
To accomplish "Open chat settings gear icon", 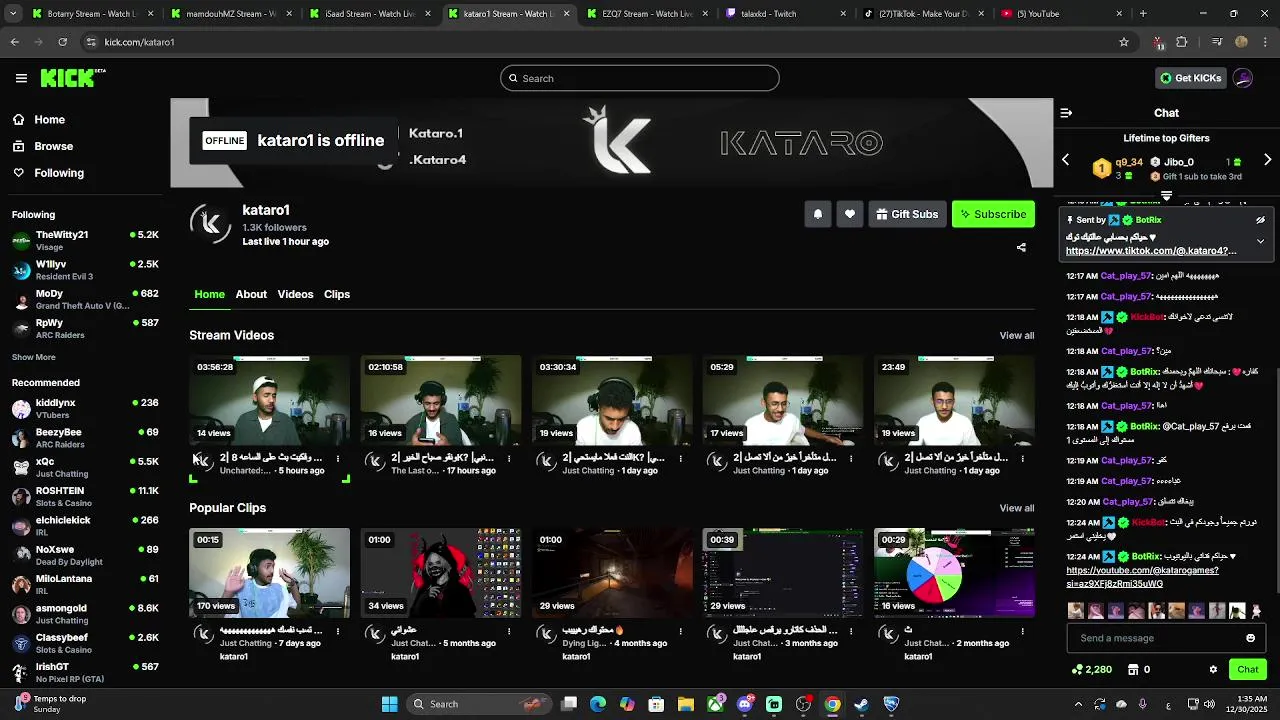I will [1213, 670].
